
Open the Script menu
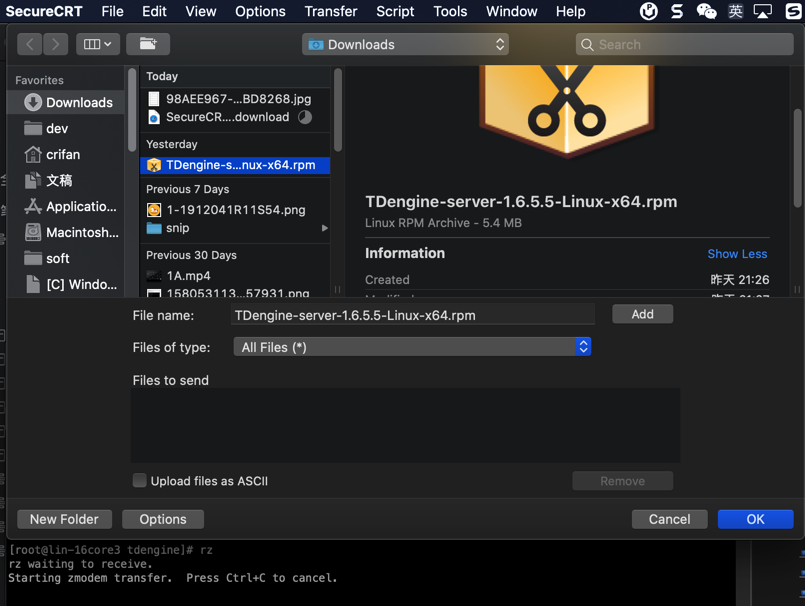point(395,11)
